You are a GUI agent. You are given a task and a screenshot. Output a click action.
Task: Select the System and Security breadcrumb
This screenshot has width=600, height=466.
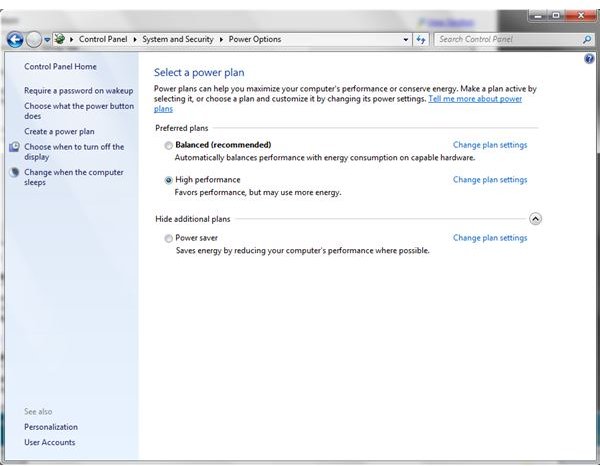pos(178,39)
